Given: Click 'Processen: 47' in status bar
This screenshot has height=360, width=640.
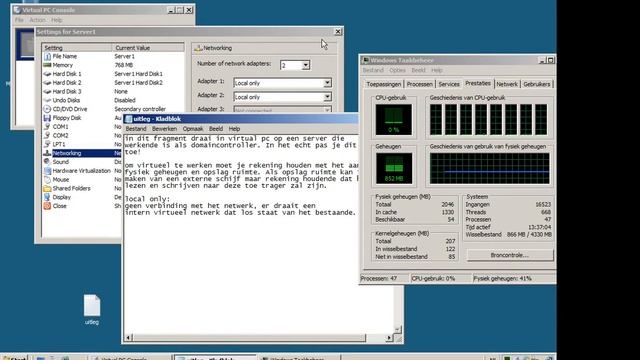Looking at the screenshot, I should 379,278.
